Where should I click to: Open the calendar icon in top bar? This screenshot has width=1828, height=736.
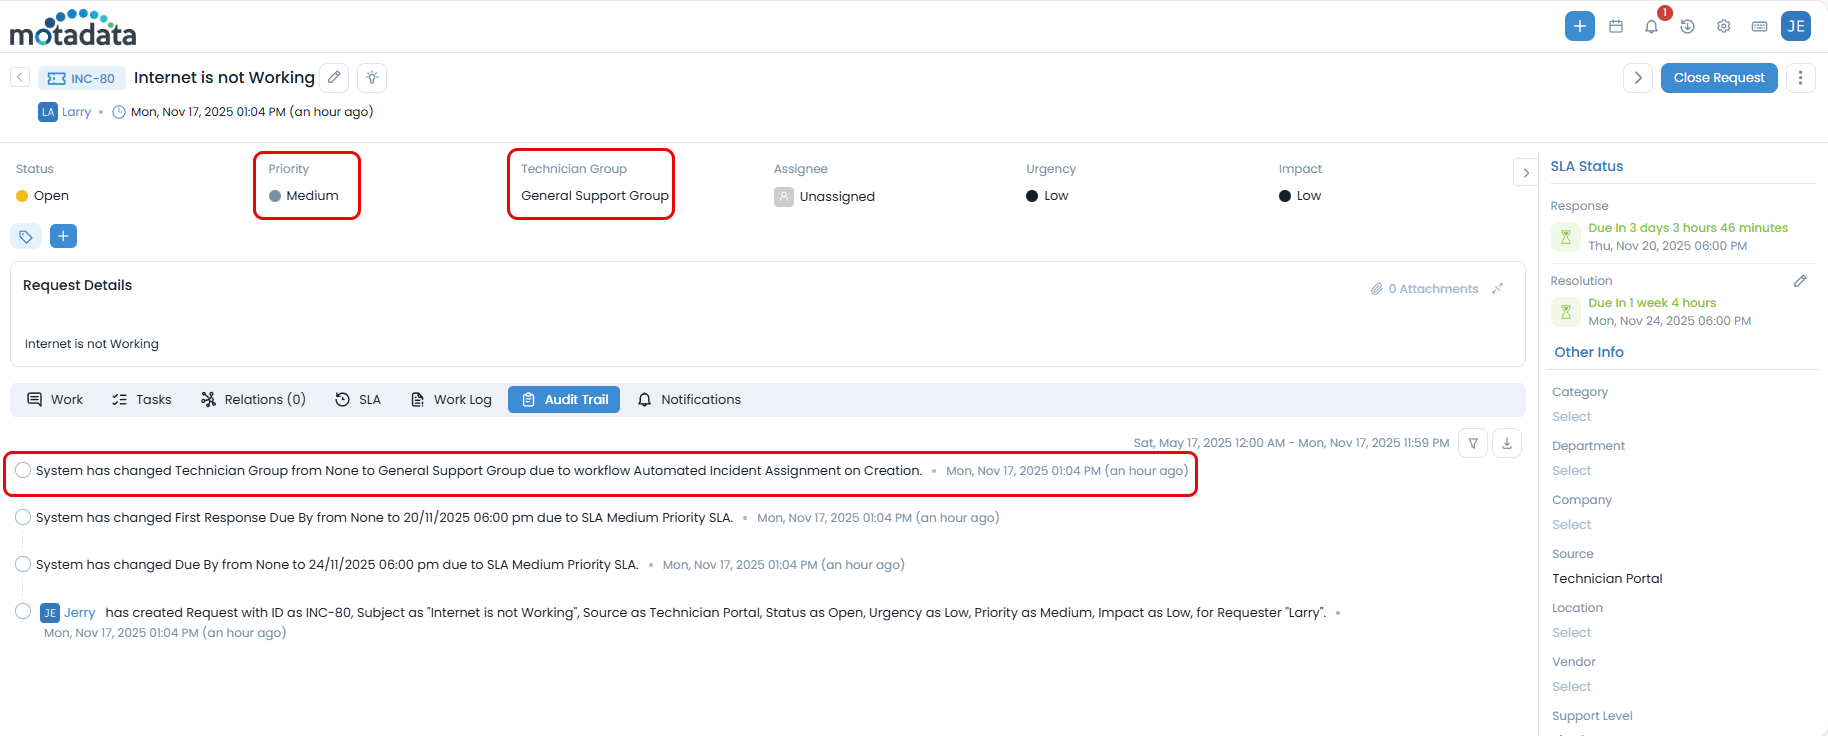click(x=1616, y=26)
